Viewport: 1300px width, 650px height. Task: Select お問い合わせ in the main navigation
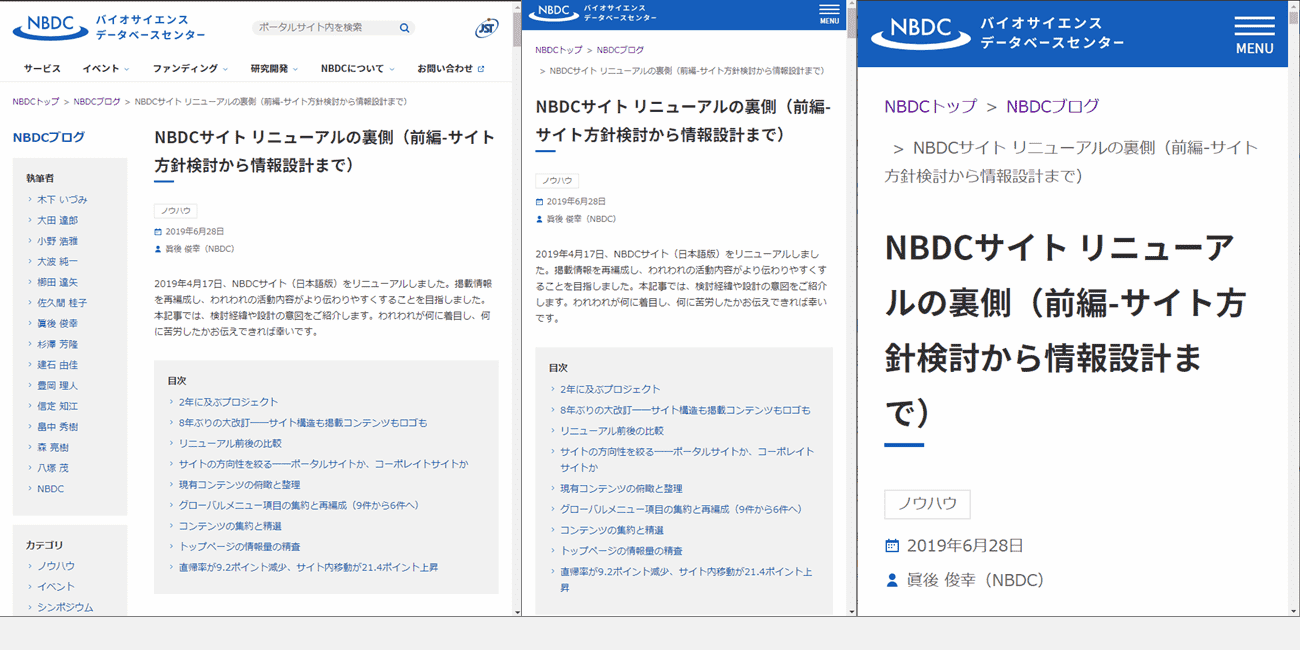[x=445, y=69]
